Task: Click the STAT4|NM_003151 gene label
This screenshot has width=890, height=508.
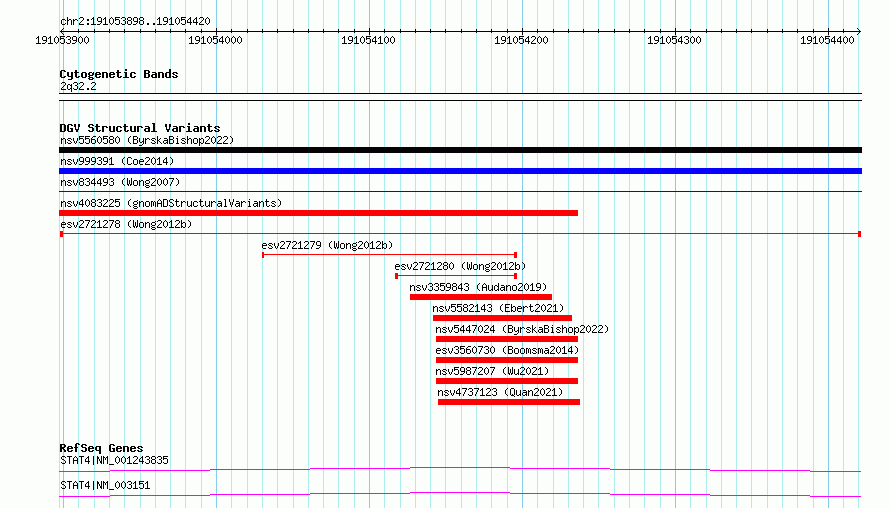Action: click(105, 485)
